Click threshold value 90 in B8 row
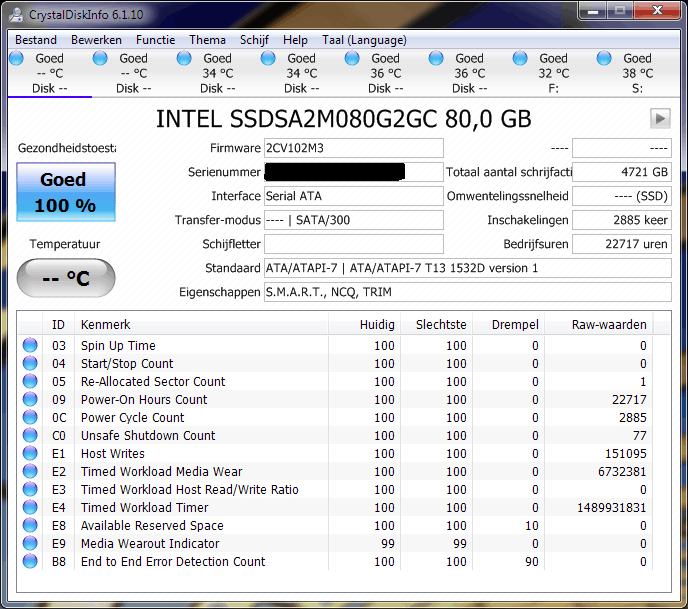 (x=532, y=562)
